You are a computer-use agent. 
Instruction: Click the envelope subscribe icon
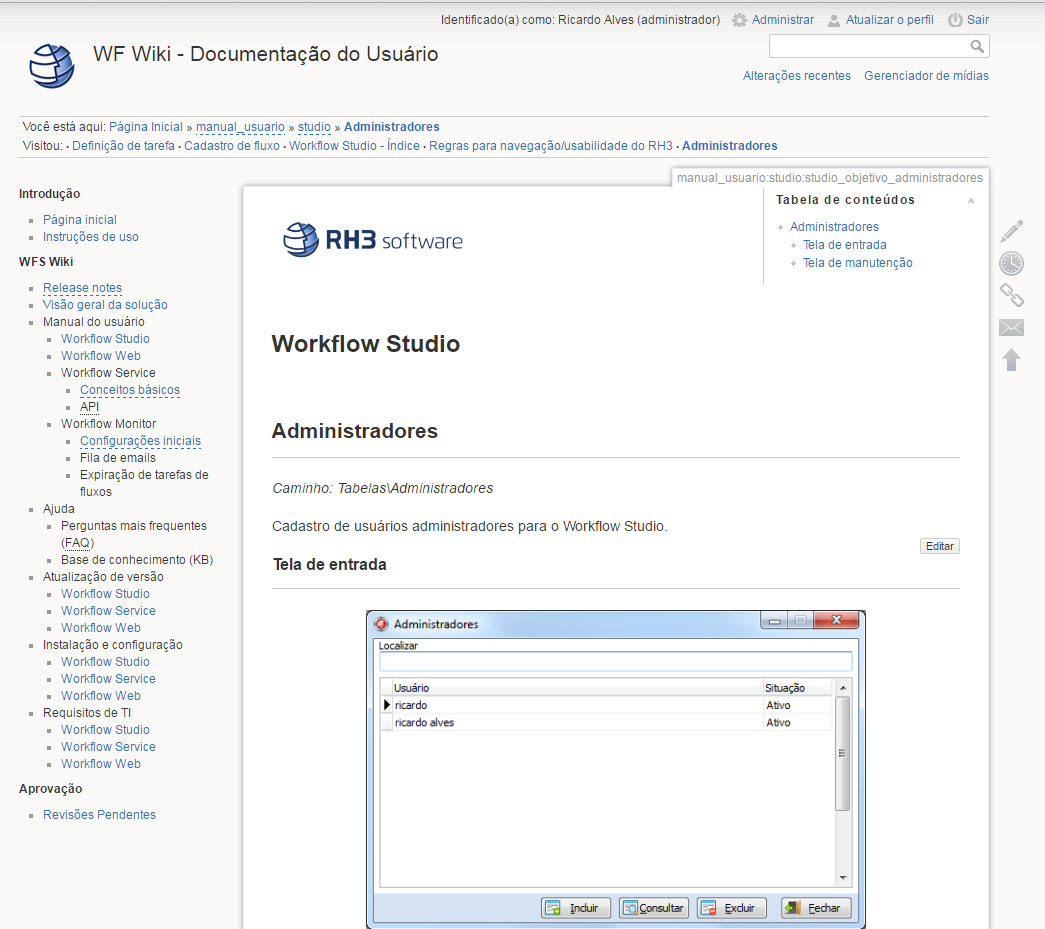point(1011,328)
